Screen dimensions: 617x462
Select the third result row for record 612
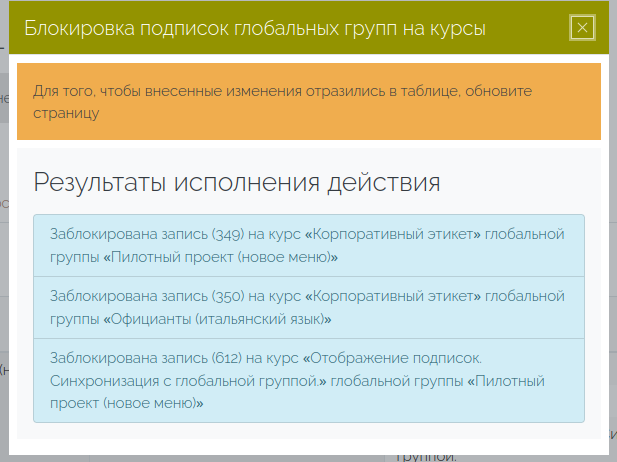click(309, 379)
